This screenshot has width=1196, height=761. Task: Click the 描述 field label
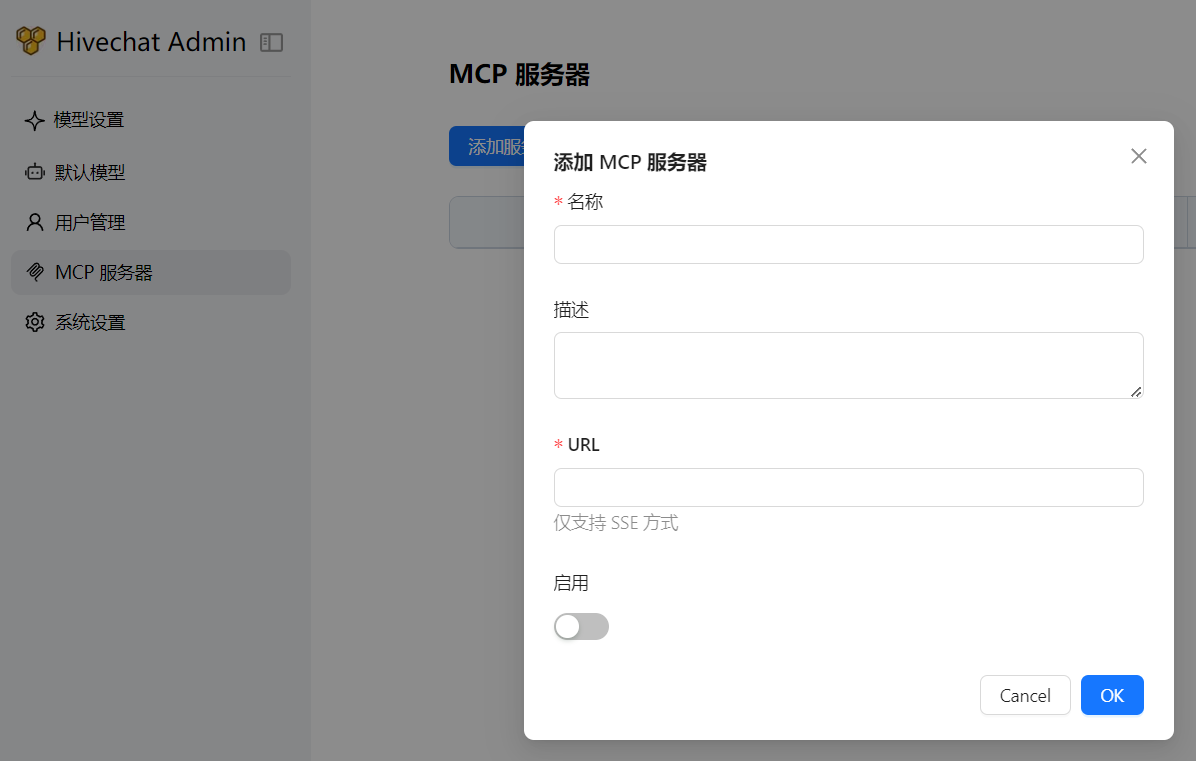(571, 310)
